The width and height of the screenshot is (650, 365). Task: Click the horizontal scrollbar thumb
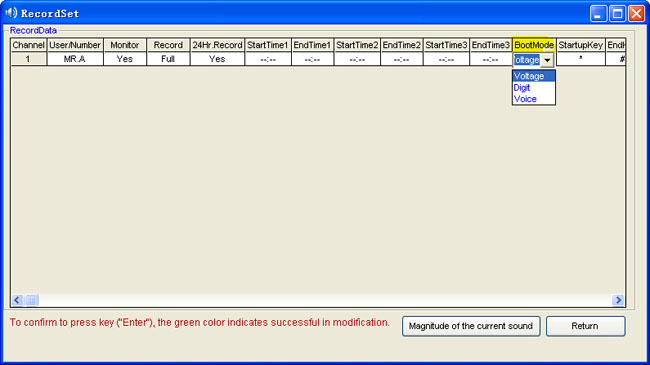[31, 299]
